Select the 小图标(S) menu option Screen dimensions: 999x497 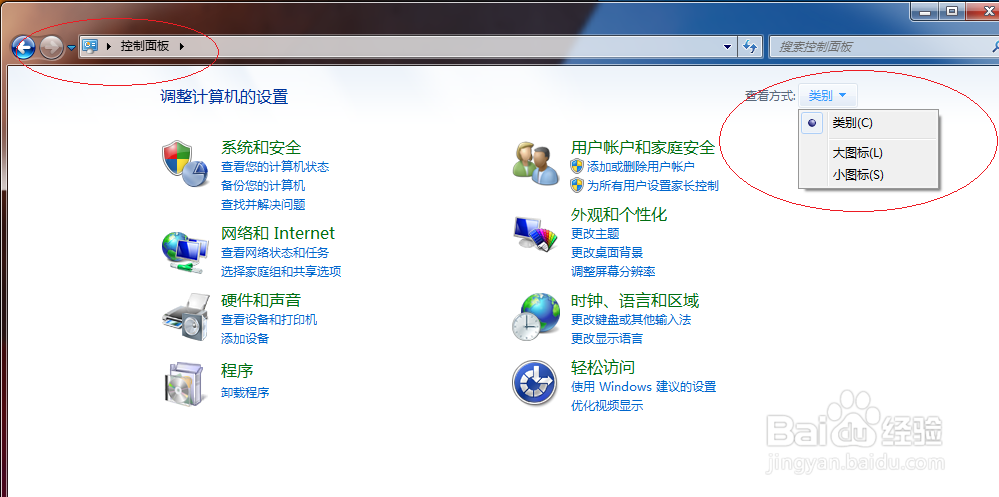tap(868, 175)
